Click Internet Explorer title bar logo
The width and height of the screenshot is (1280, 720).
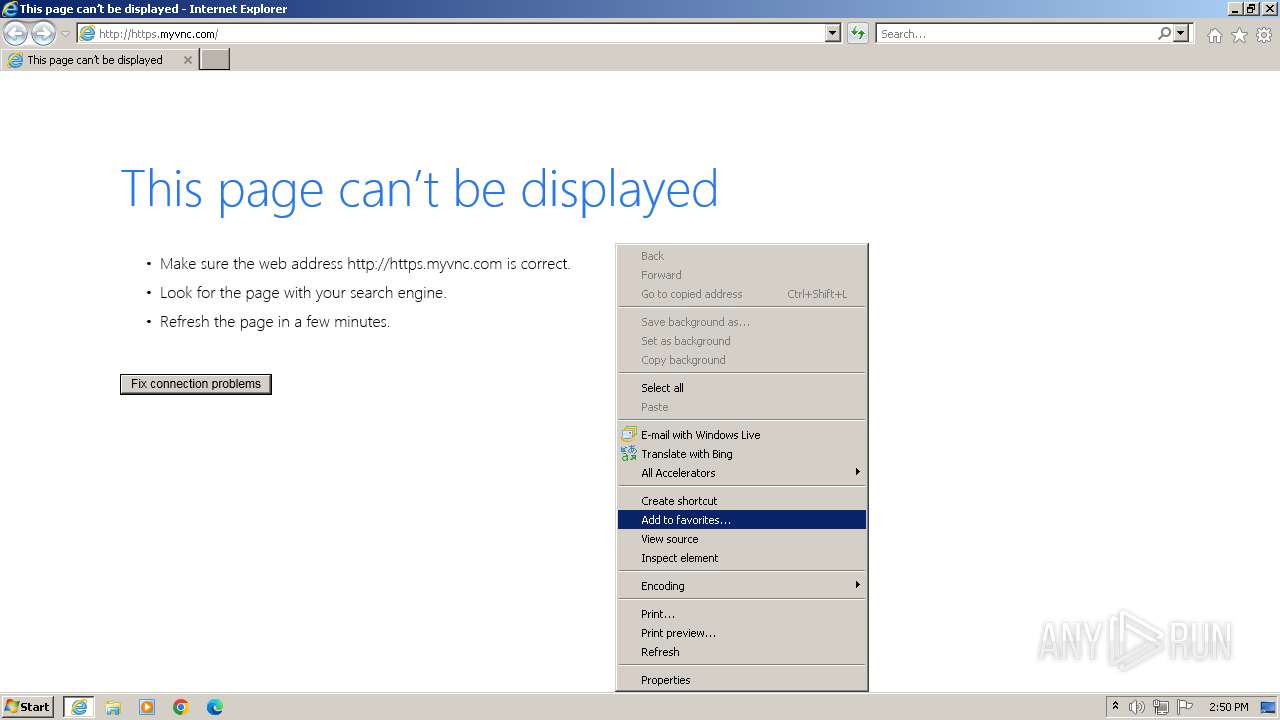pos(9,9)
